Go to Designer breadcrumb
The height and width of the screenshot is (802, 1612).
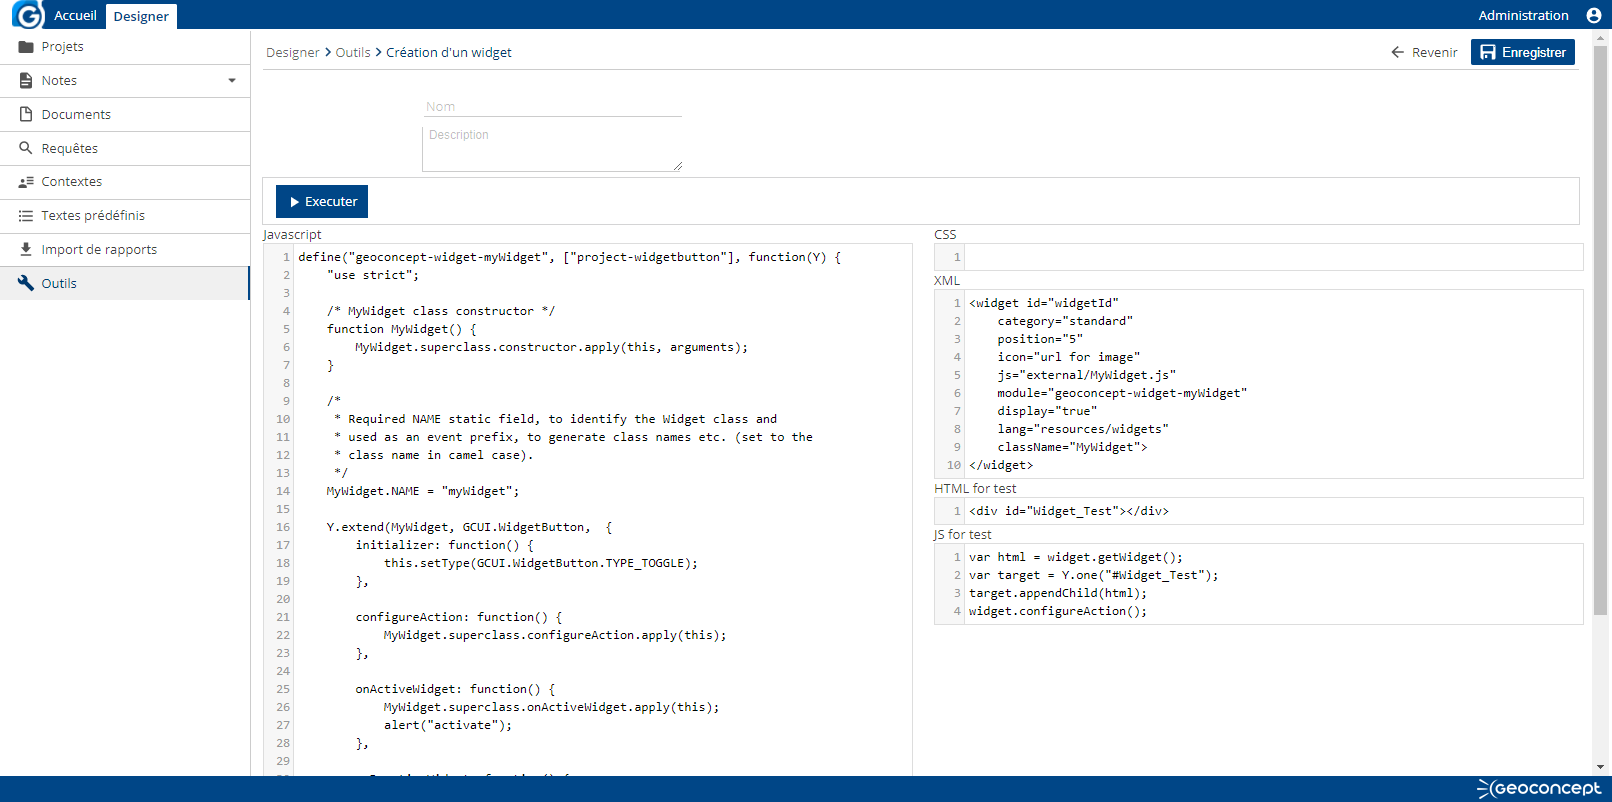[293, 52]
